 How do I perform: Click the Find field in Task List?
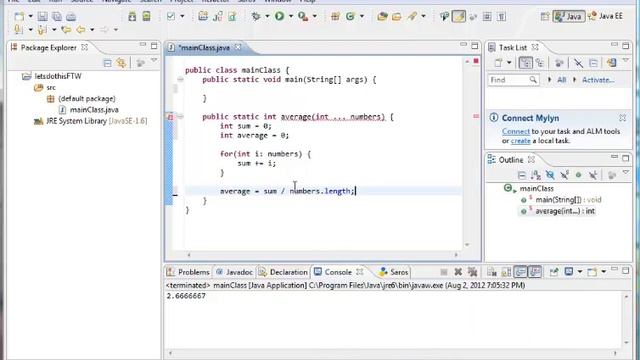[513, 80]
